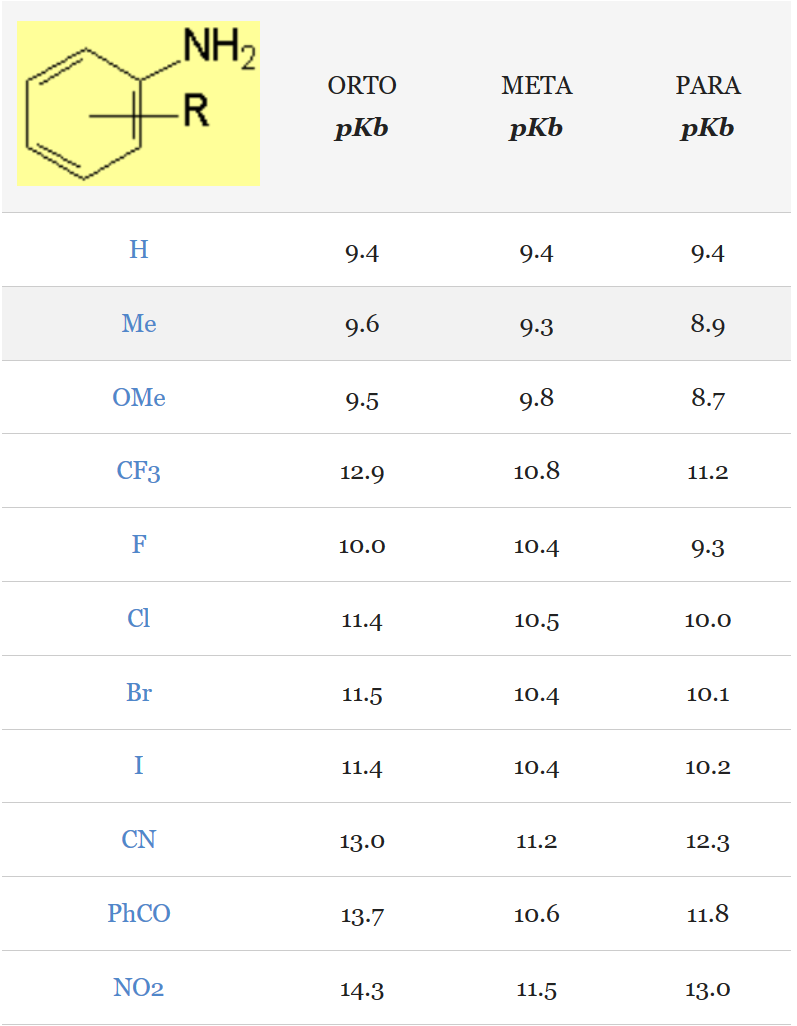The width and height of the screenshot is (797, 1026).
Task: Select the META pKb column header
Action: coord(537,106)
